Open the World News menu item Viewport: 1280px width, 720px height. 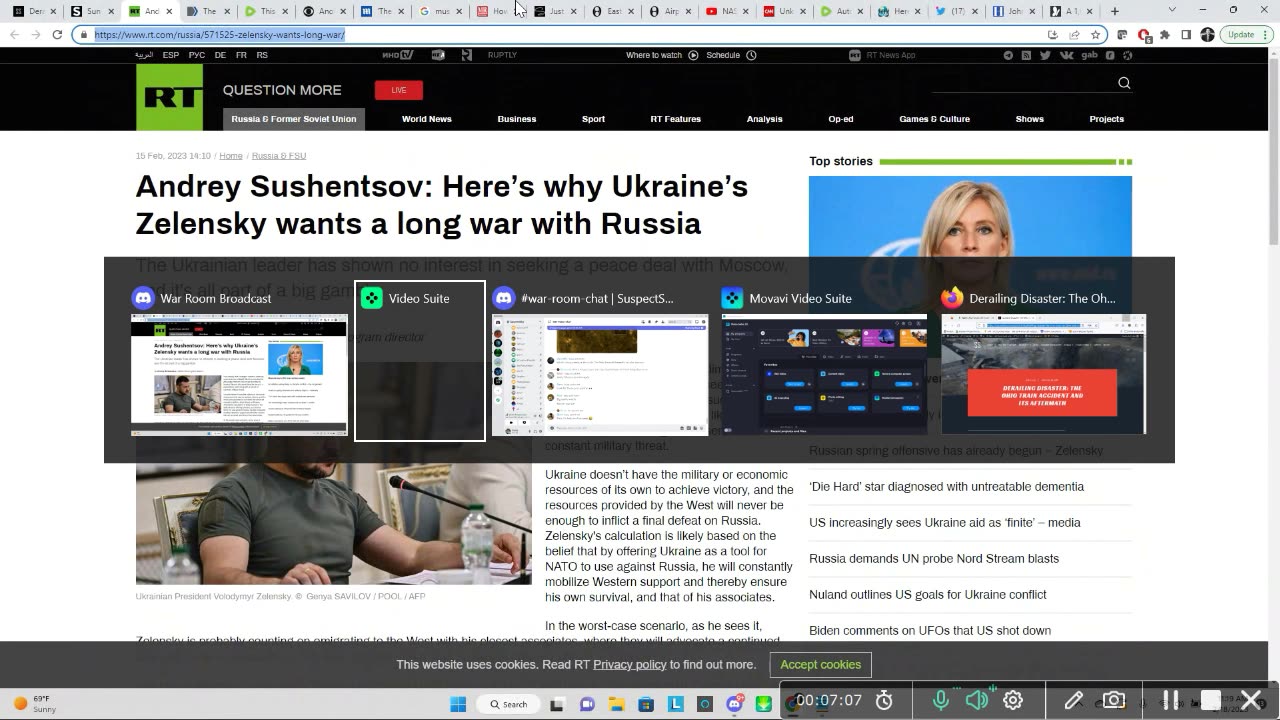tap(427, 119)
